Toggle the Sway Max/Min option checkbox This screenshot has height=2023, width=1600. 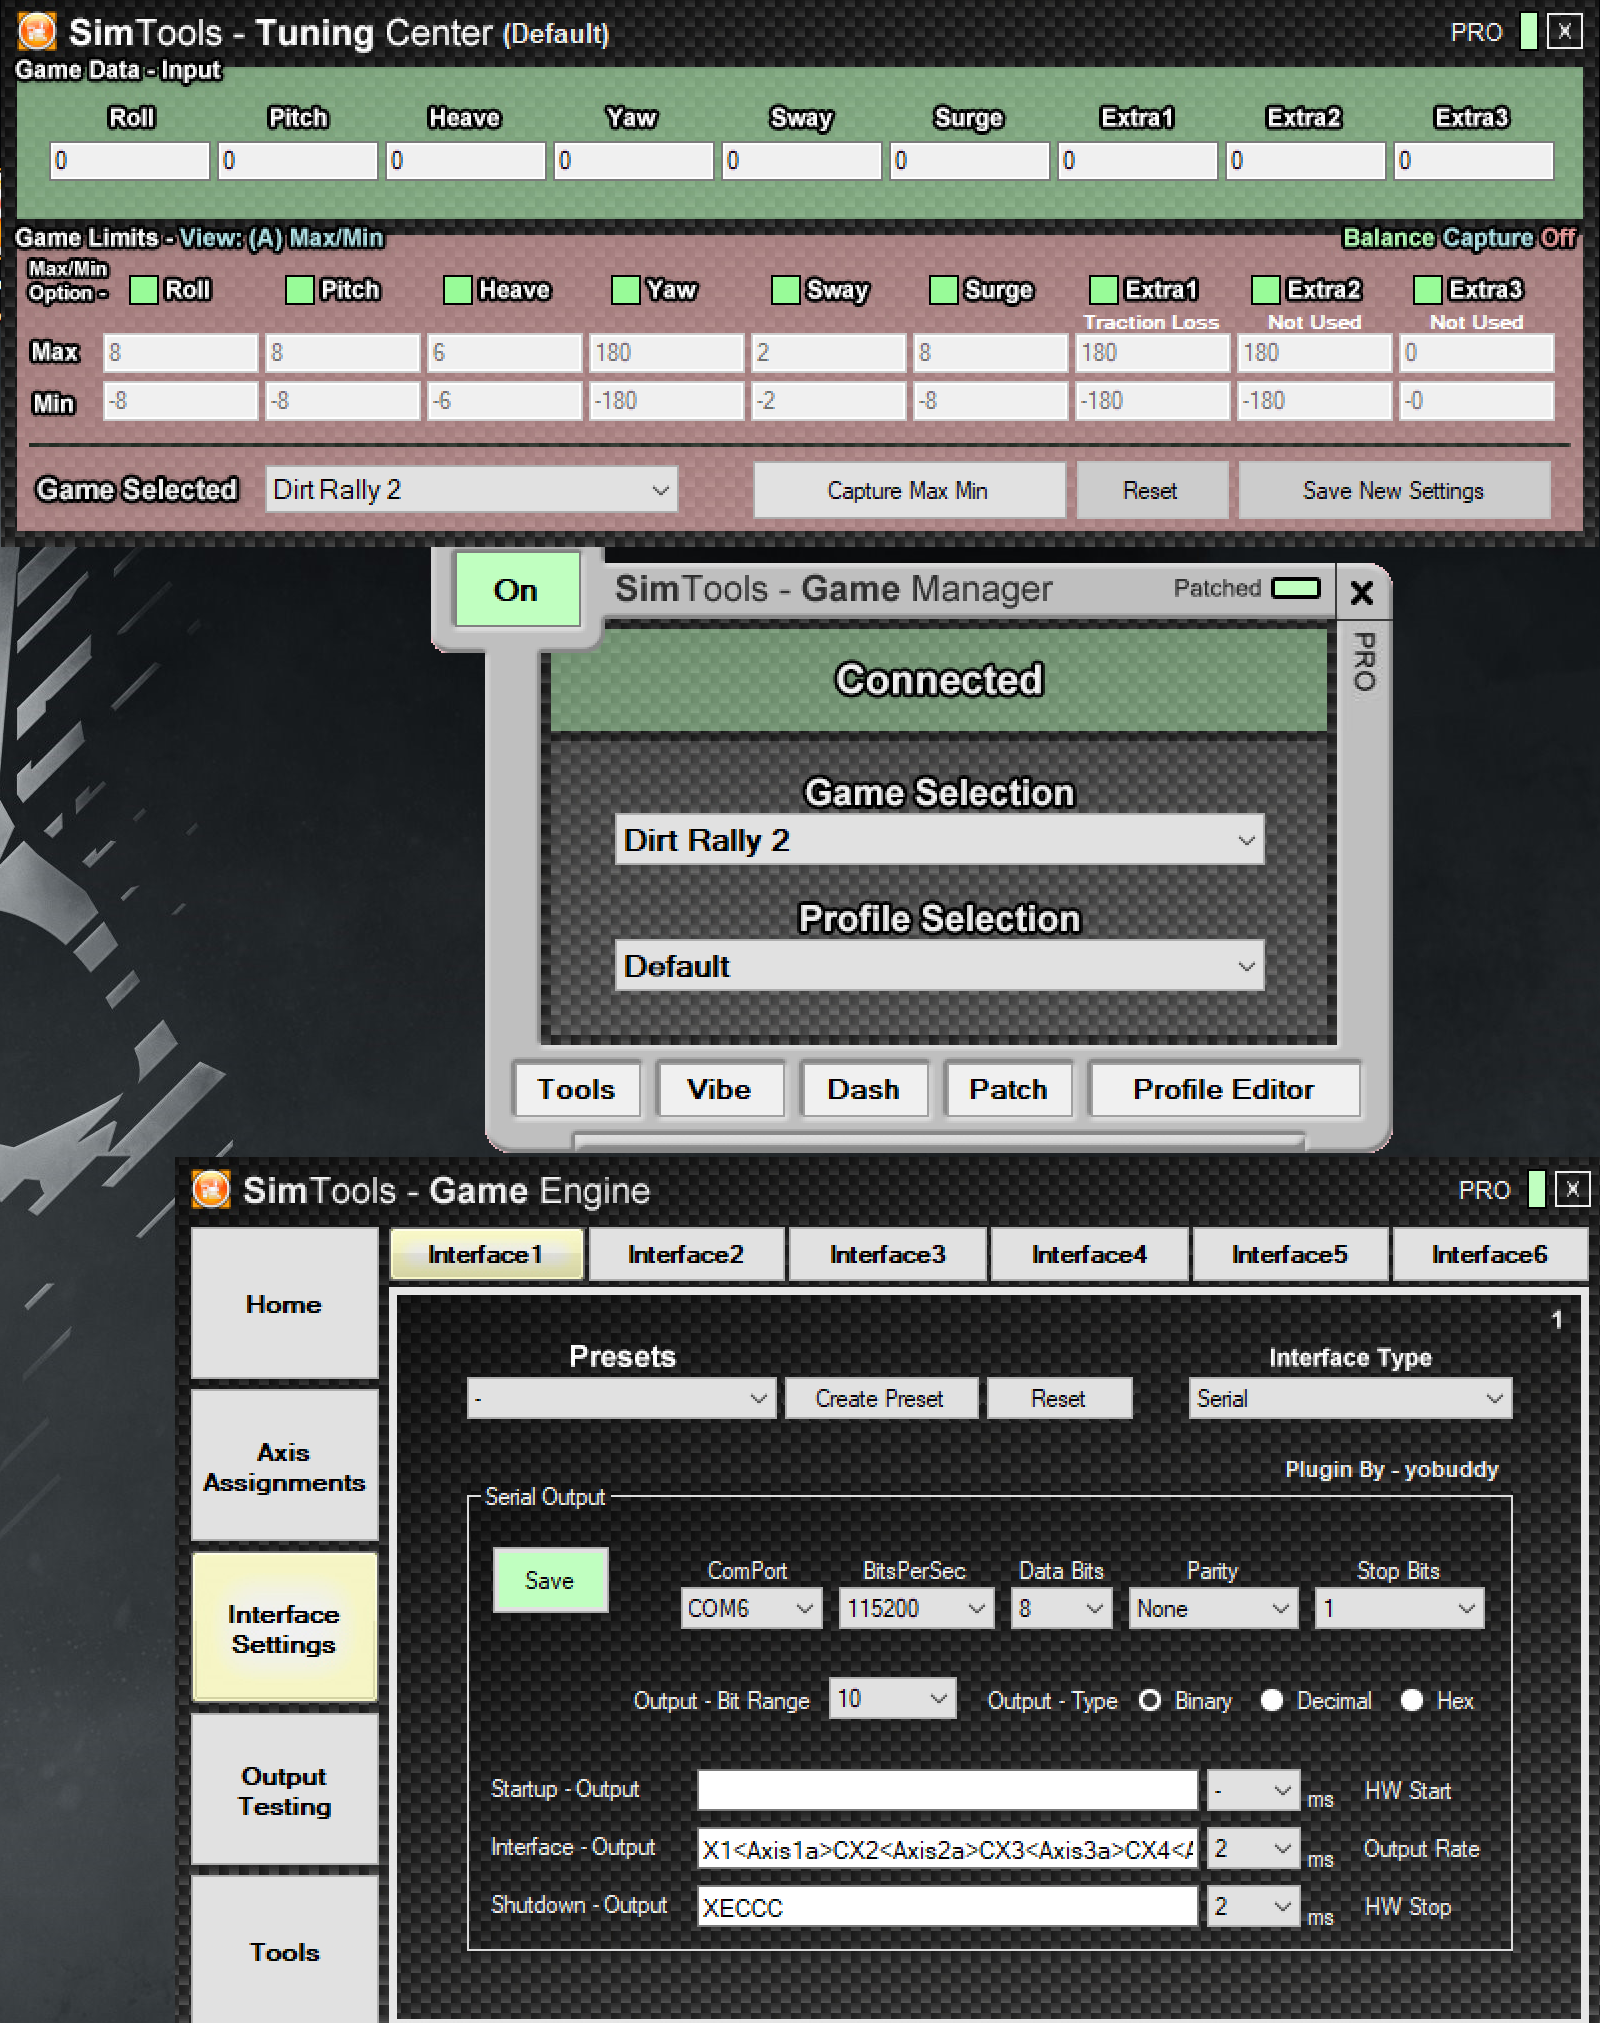click(786, 290)
